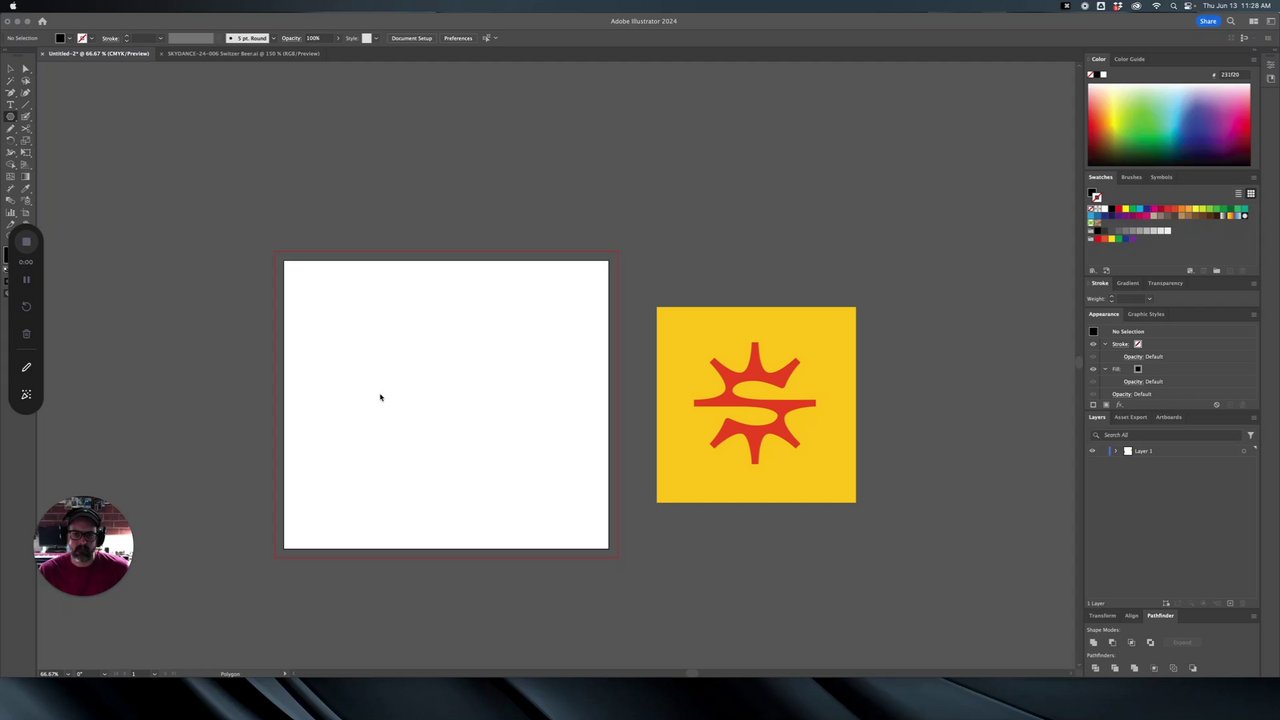The image size is (1280, 720).
Task: Toggle Stroke attribute visibility in Appearance
Action: pyautogui.click(x=1093, y=344)
